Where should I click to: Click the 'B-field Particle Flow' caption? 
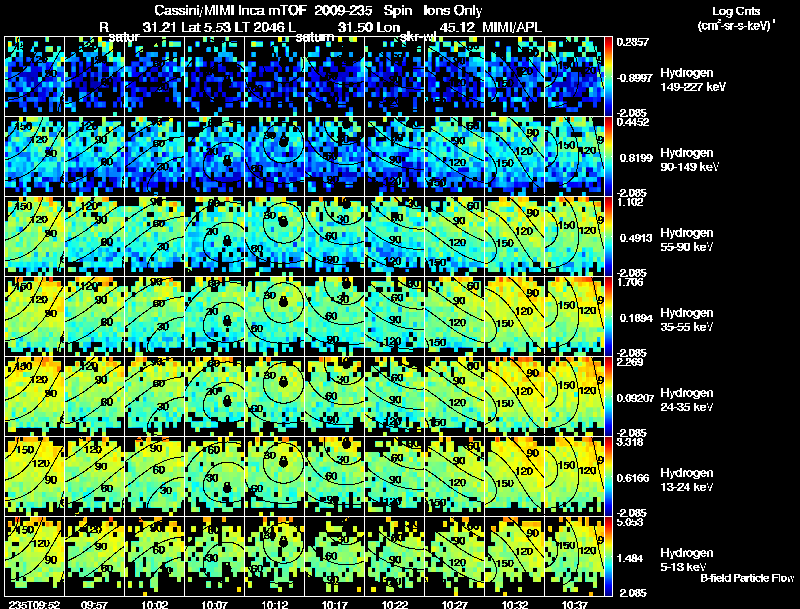pos(747,578)
